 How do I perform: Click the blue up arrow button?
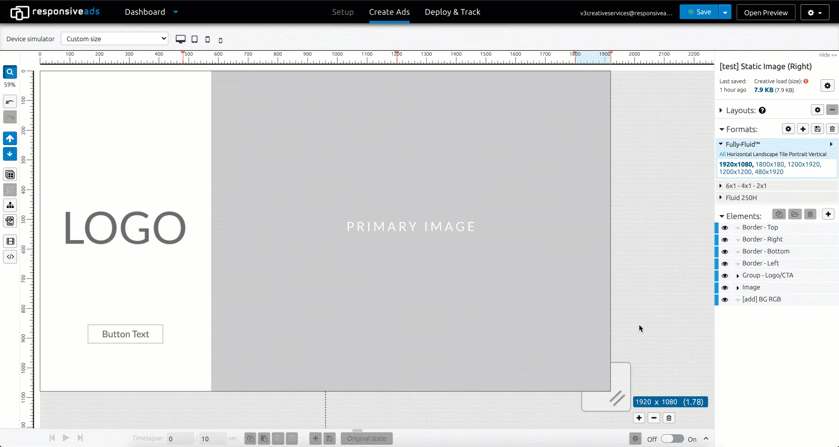coord(10,138)
